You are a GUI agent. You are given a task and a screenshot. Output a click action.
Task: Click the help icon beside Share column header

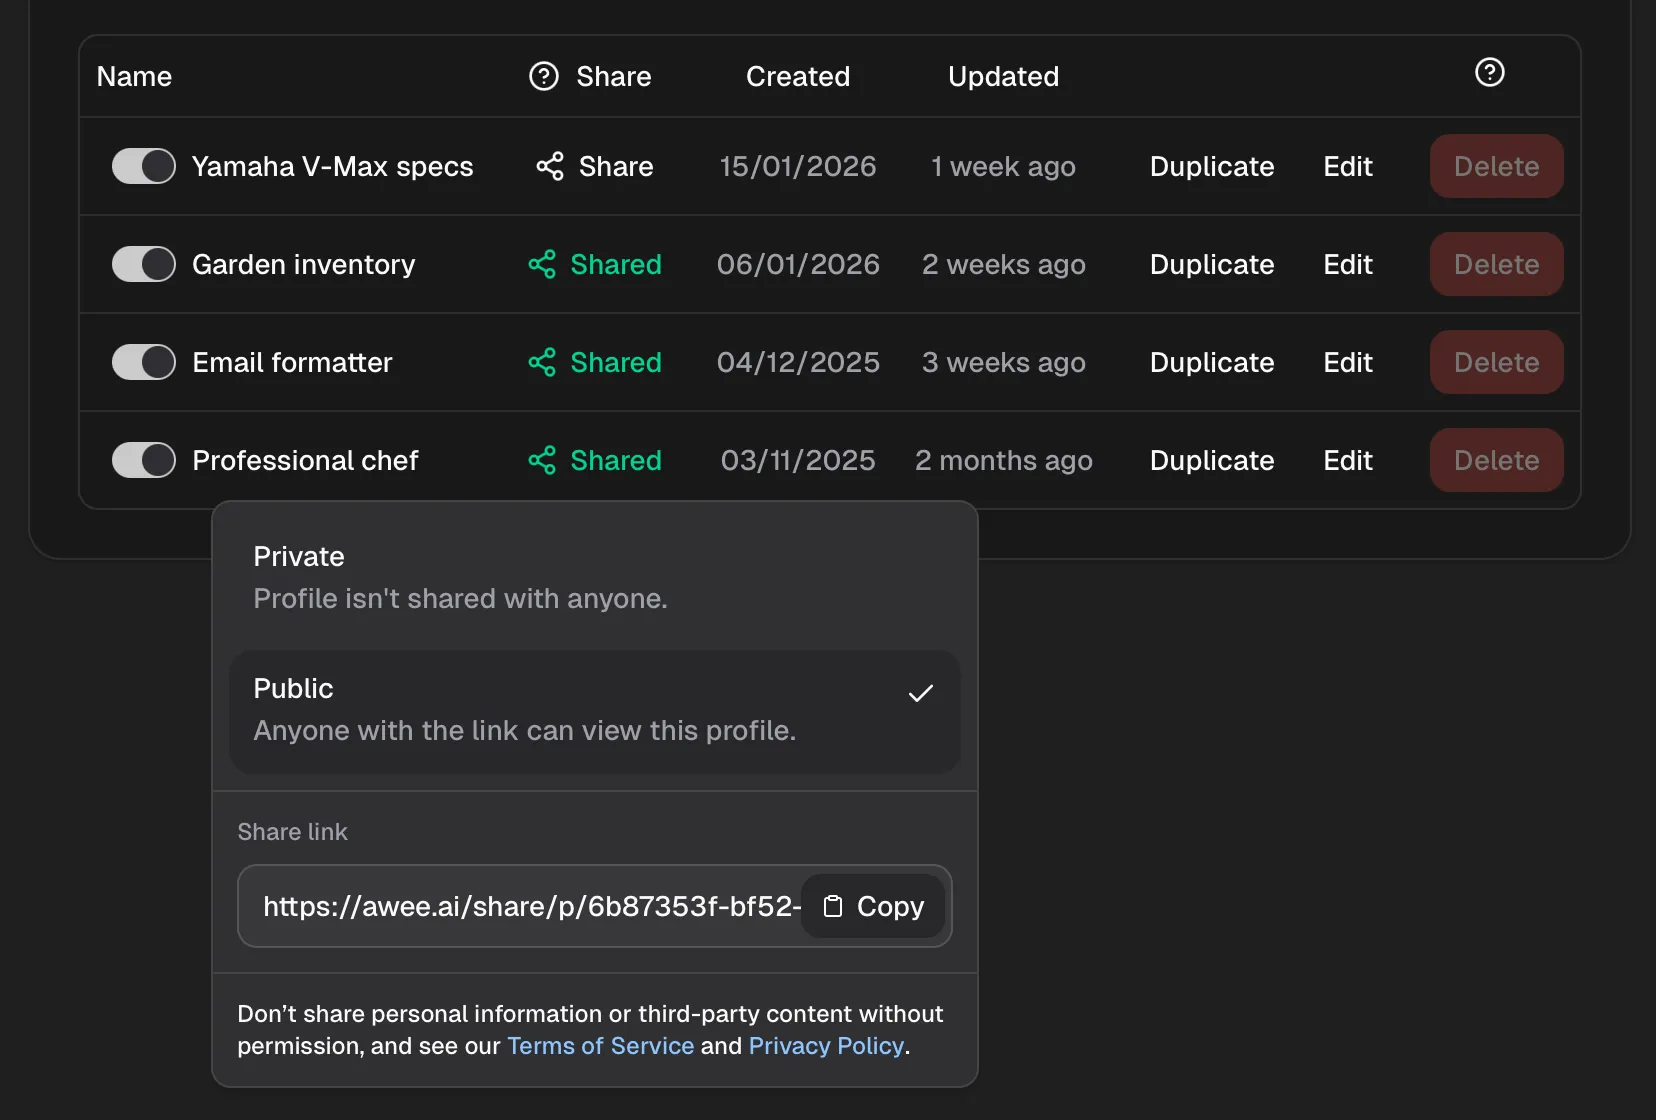(543, 76)
